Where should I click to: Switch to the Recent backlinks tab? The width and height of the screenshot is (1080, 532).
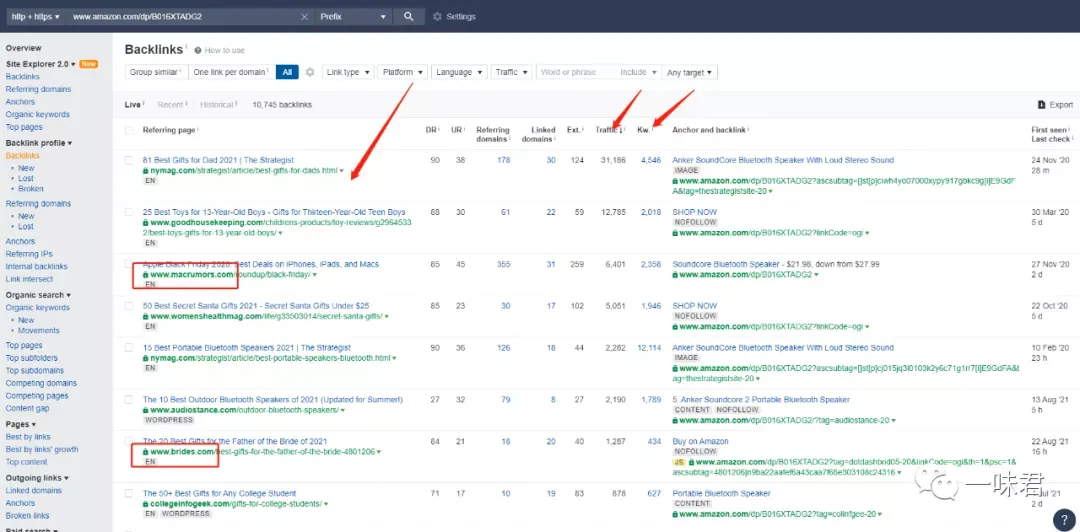[x=170, y=105]
